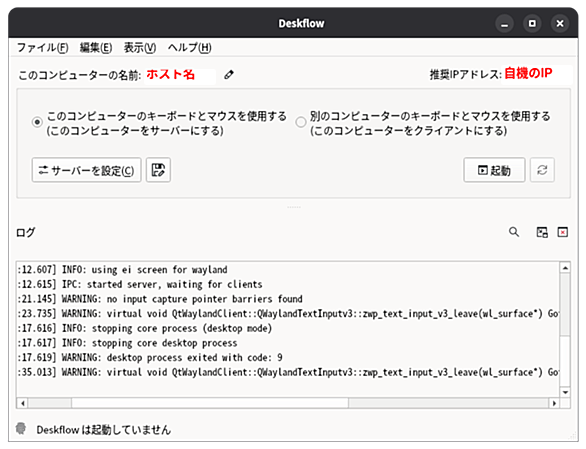The width and height of the screenshot is (586, 449).
Task: Click the reload/restart arrows icon button
Action: pos(542,170)
